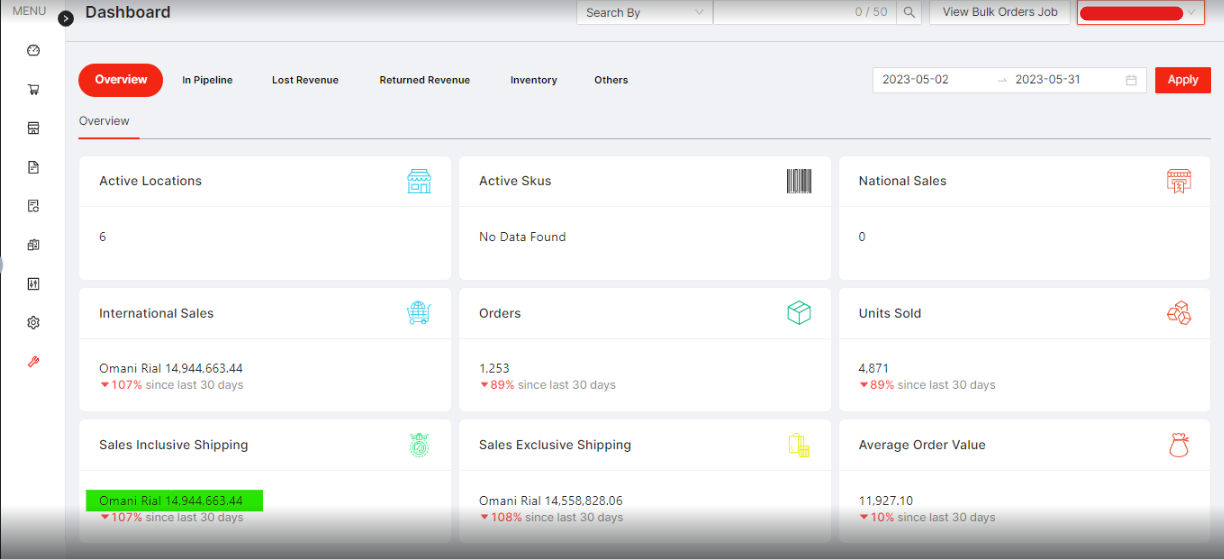This screenshot has width=1224, height=559.
Task: Switch to the In Pipeline tab
Action: [x=207, y=80]
